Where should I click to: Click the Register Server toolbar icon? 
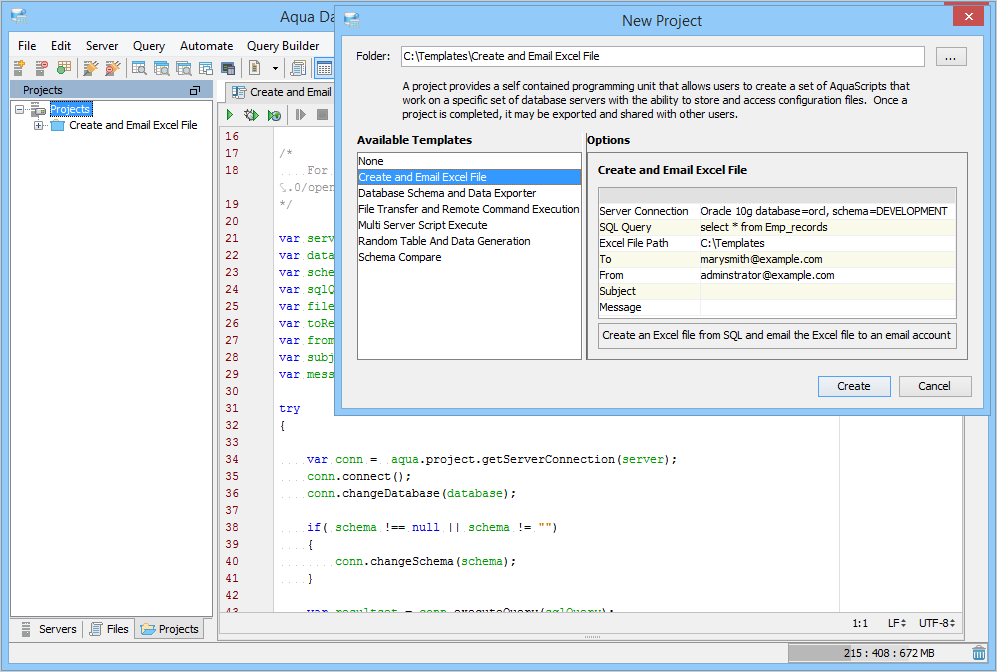point(19,68)
